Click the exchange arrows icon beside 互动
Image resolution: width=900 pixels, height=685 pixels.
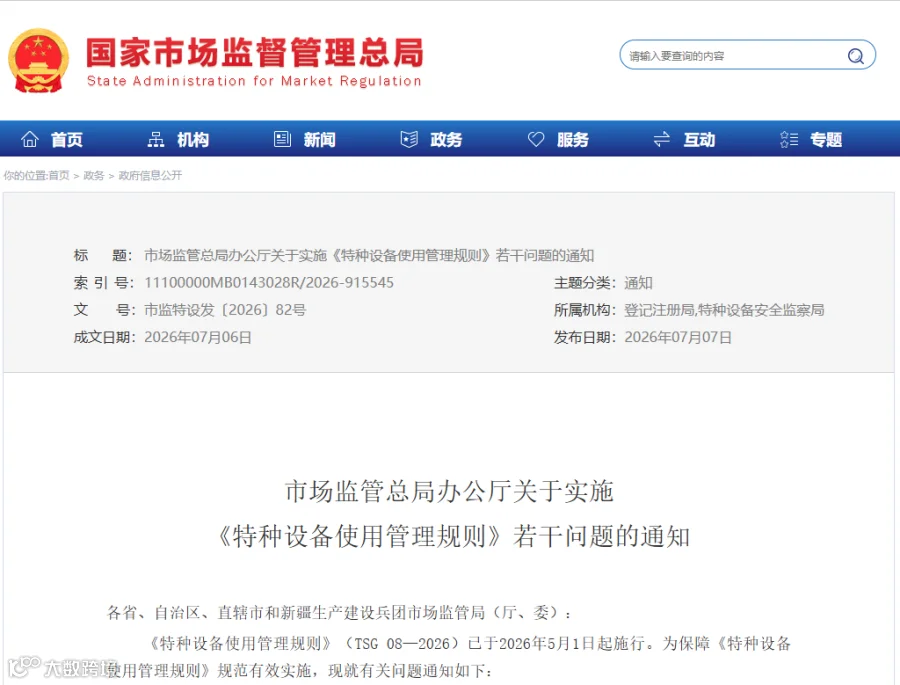pyautogui.click(x=662, y=139)
